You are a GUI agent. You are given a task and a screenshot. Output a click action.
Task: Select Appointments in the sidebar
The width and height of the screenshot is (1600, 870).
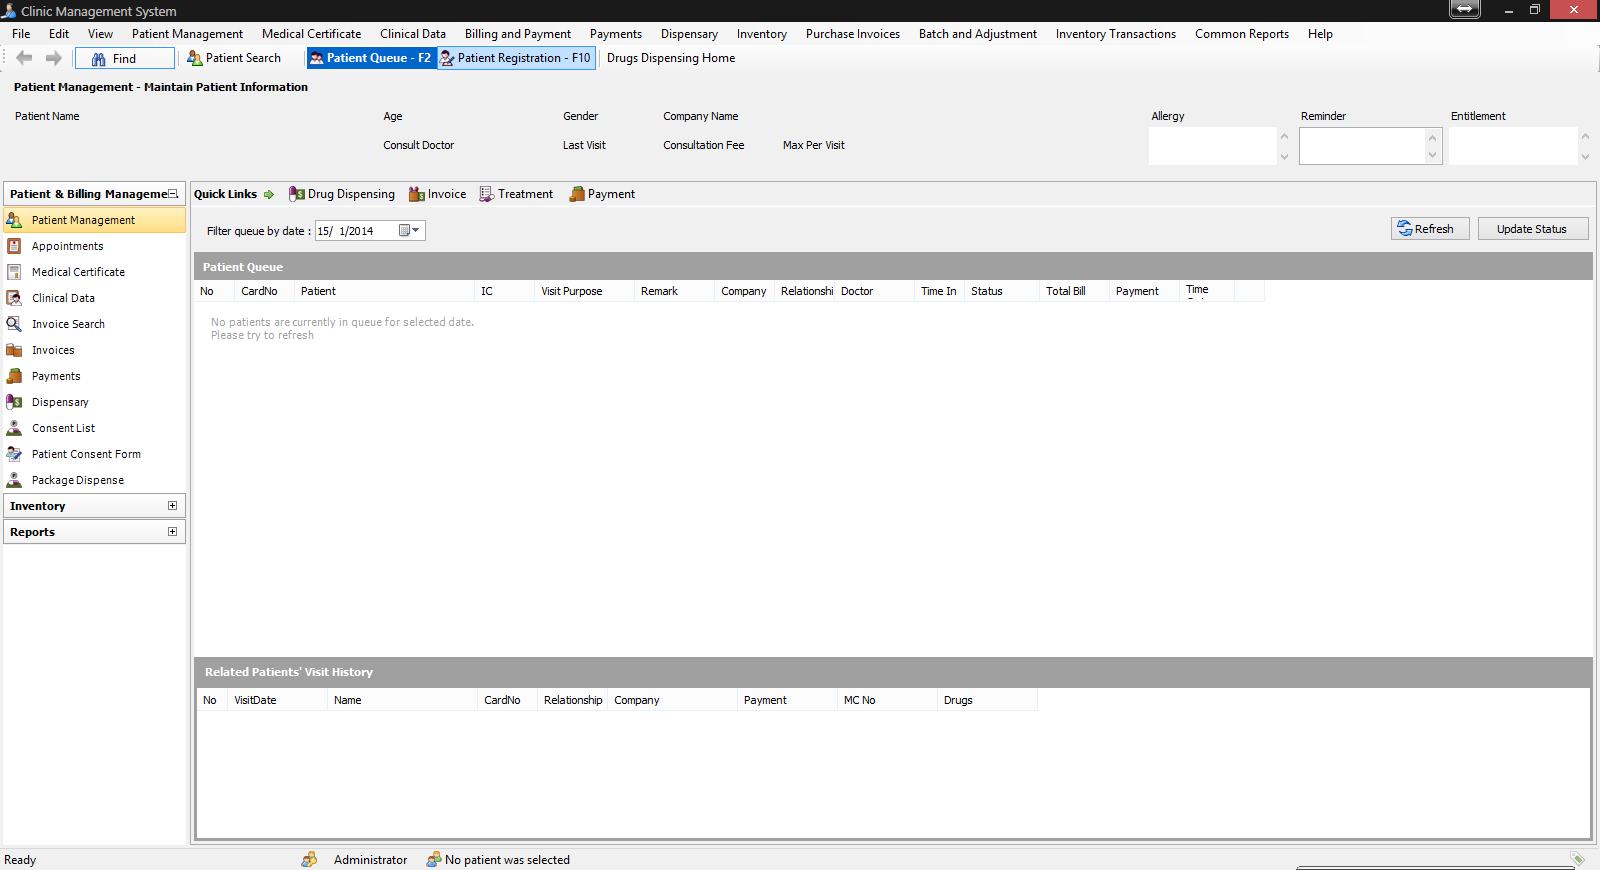[95, 246]
